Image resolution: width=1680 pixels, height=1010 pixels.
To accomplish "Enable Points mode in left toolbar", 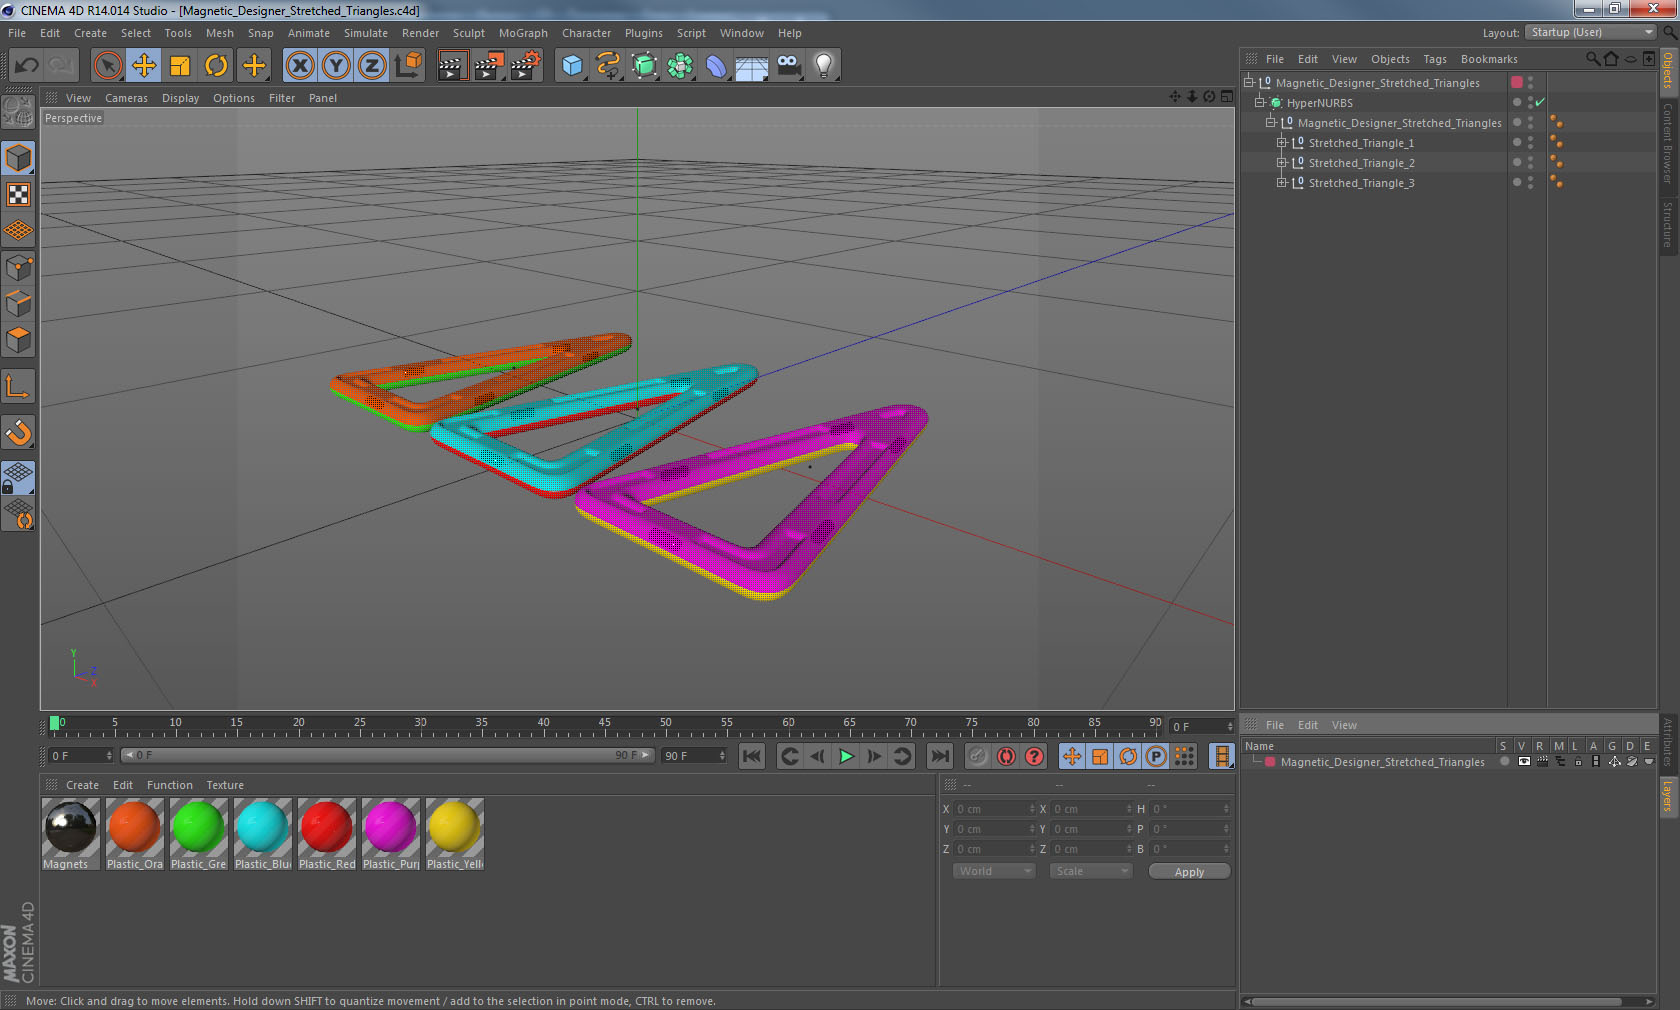I will [19, 268].
